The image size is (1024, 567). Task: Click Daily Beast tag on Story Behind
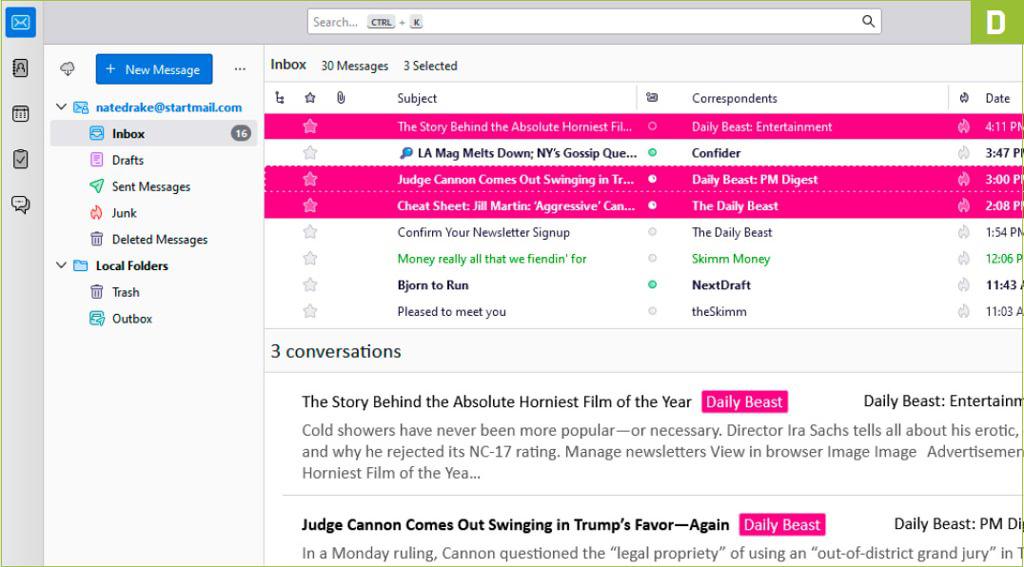tap(744, 402)
